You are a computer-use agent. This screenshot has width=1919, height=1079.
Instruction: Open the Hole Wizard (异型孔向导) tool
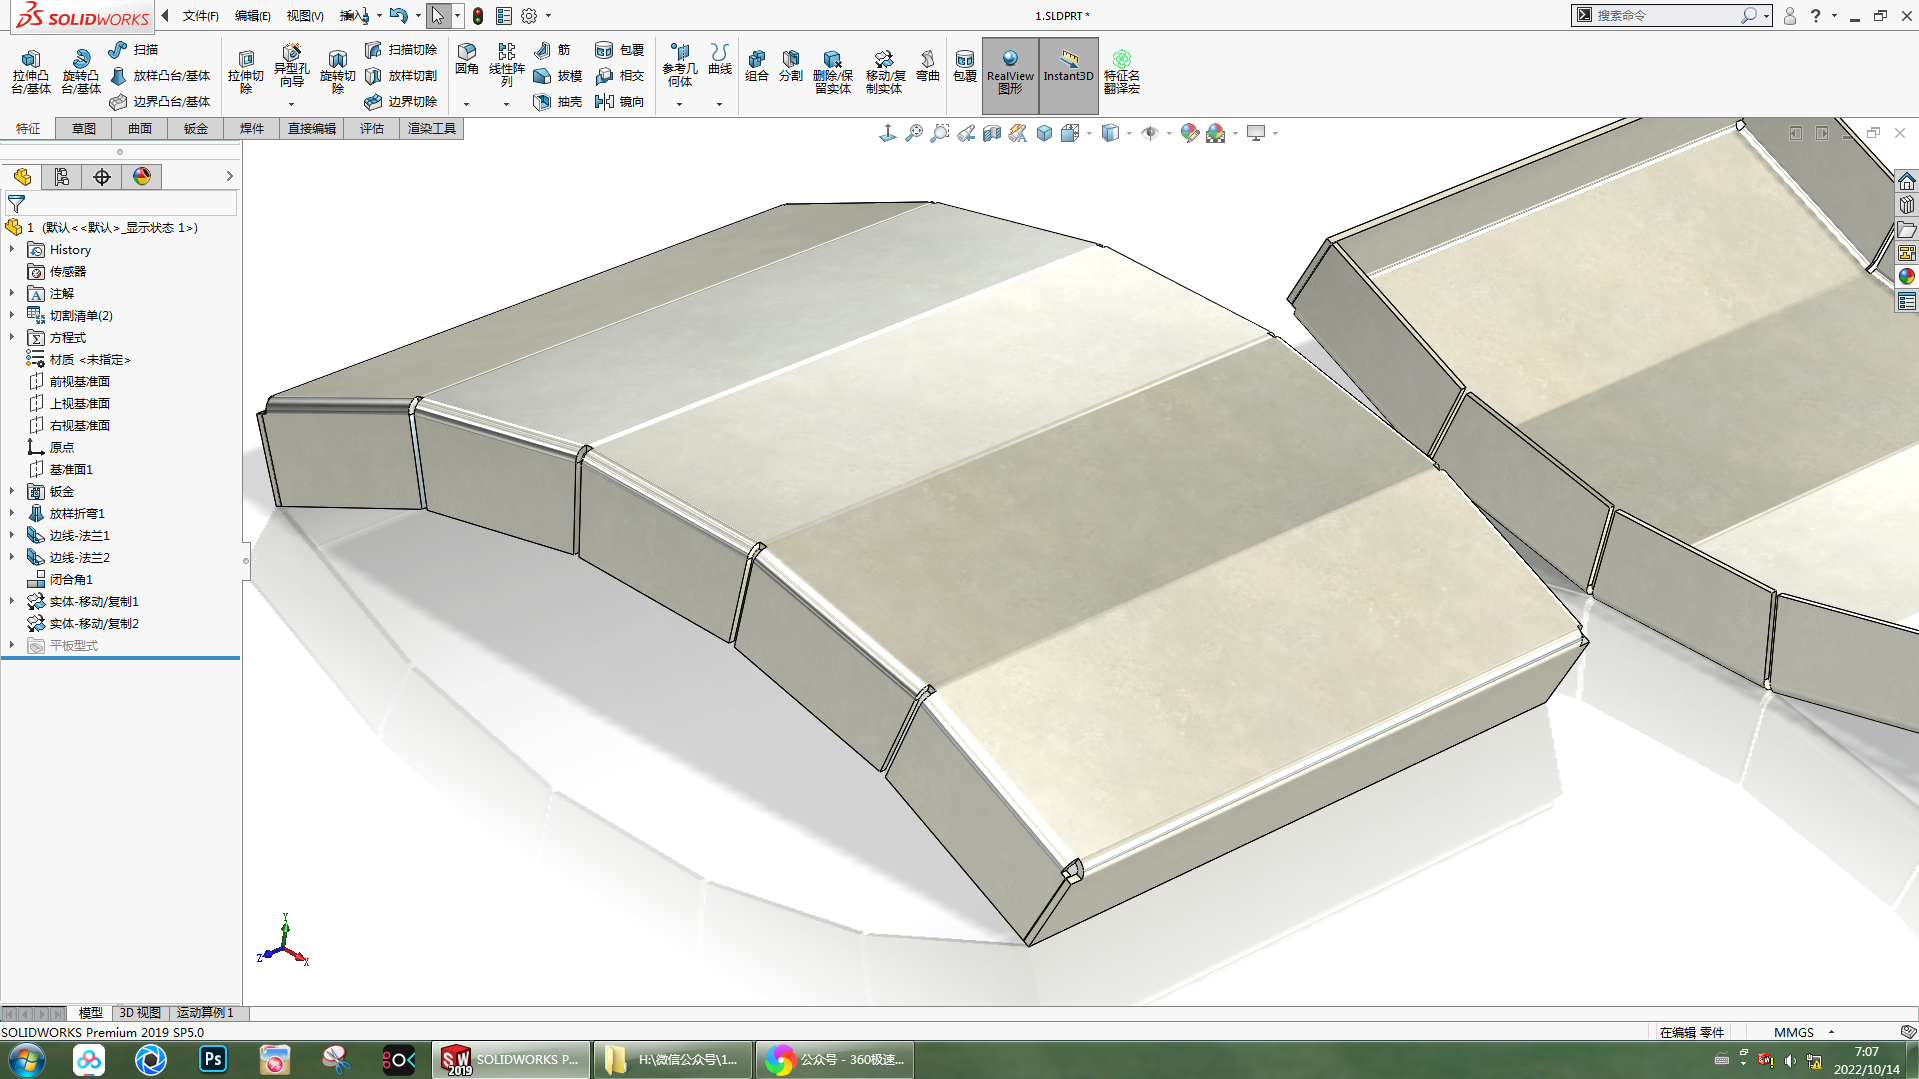pos(291,66)
